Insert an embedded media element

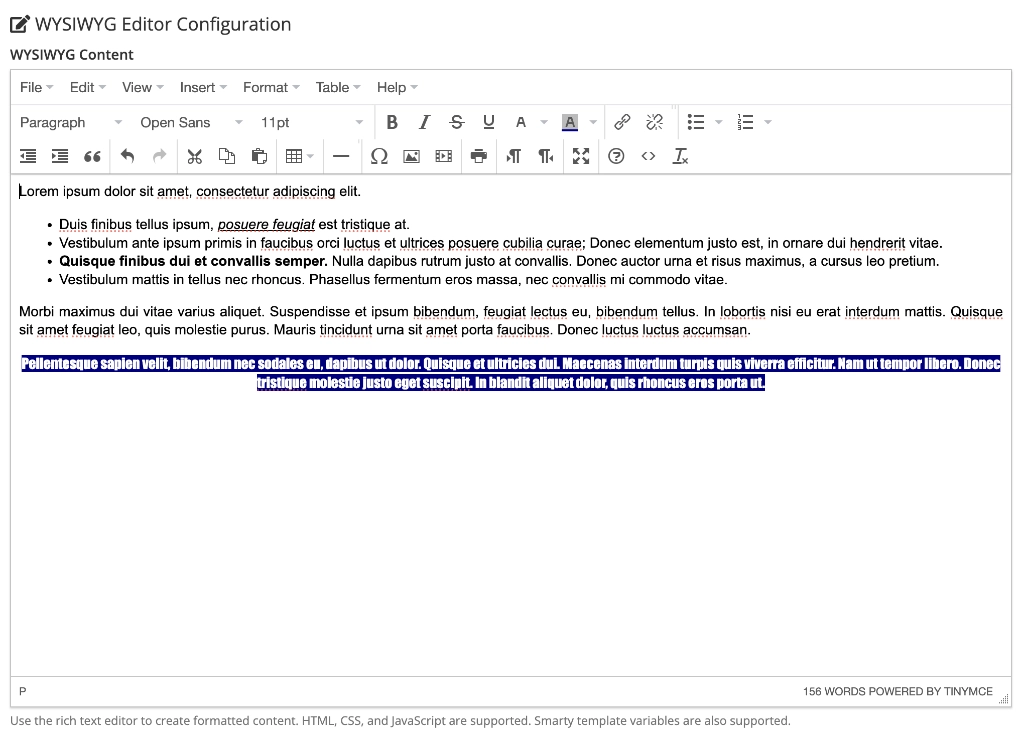[x=443, y=156]
